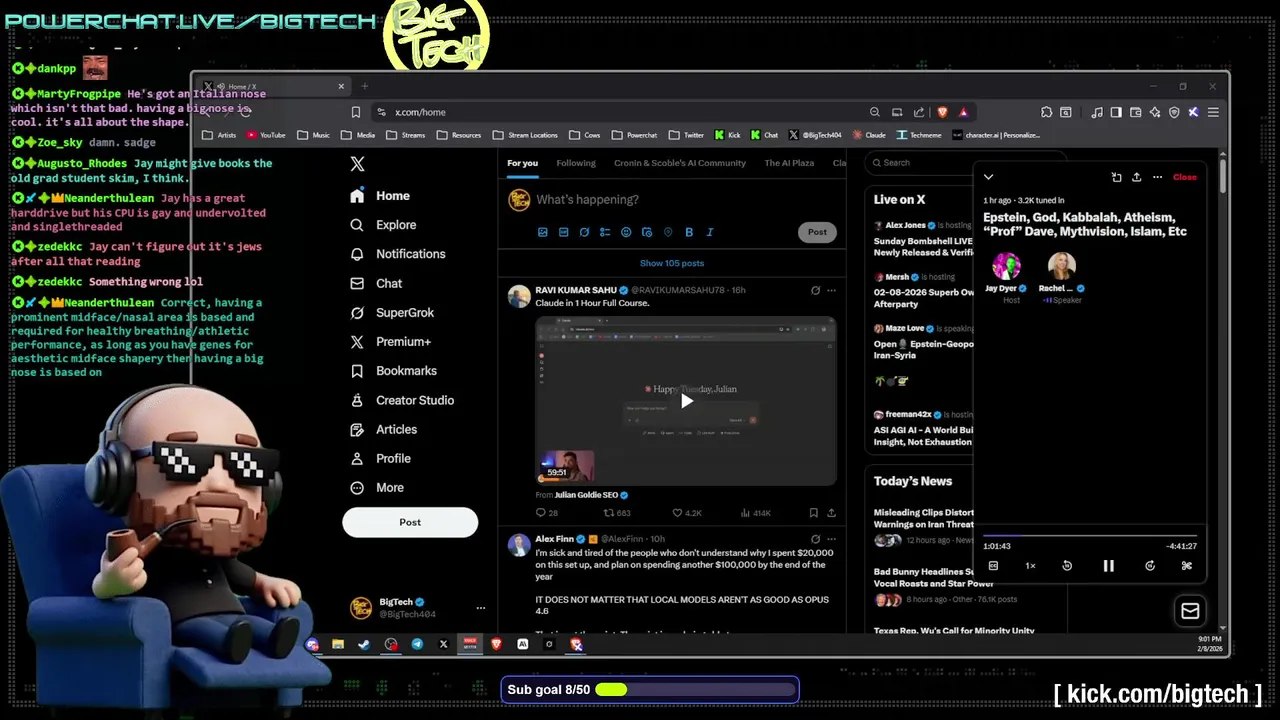
Task: Click the Brave Shields lion icon in the address bar
Action: 942,112
